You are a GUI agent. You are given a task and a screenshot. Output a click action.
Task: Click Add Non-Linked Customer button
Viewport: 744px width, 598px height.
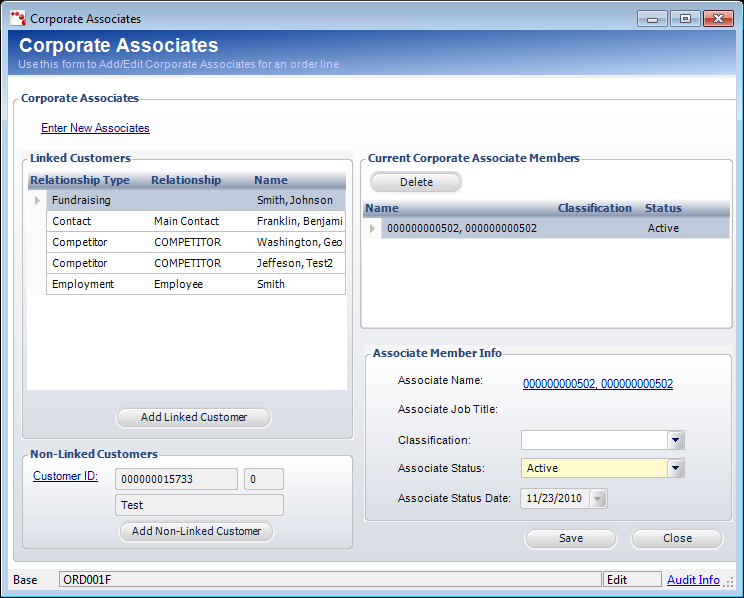coord(196,531)
